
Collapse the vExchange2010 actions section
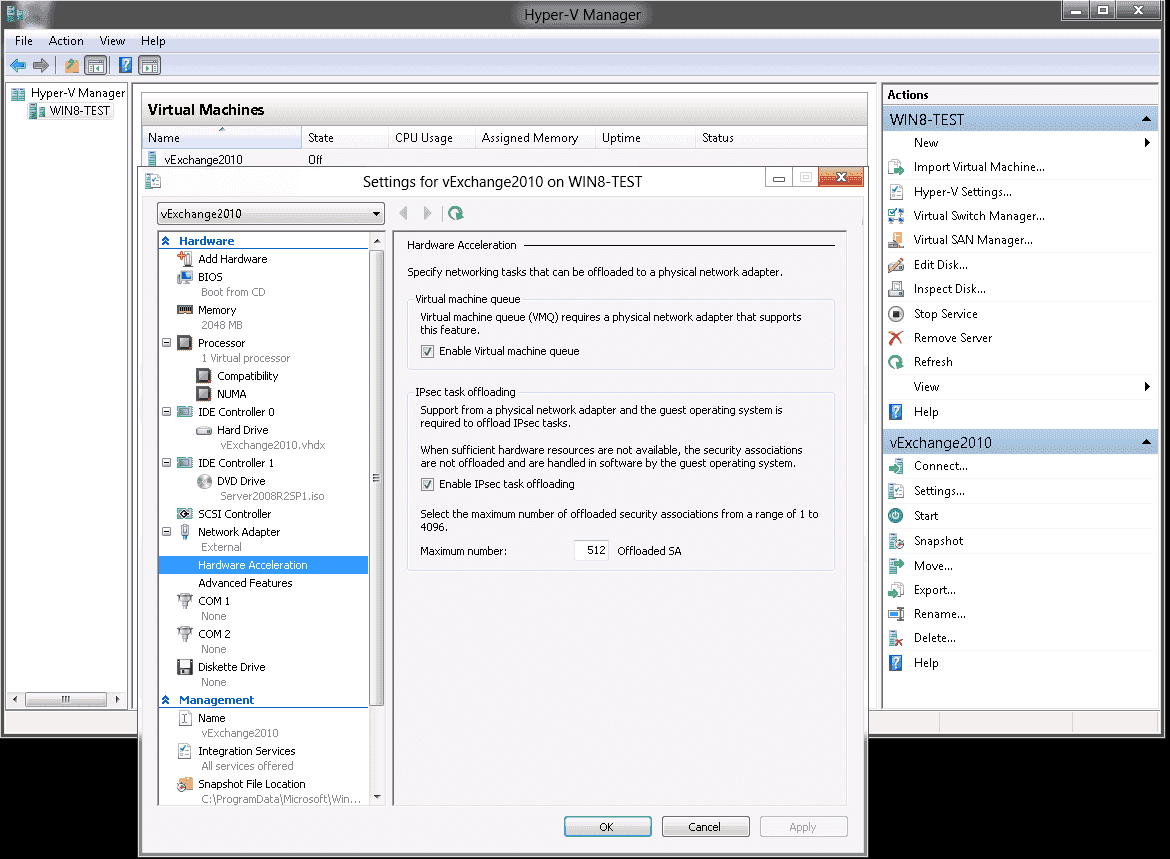(x=1146, y=443)
